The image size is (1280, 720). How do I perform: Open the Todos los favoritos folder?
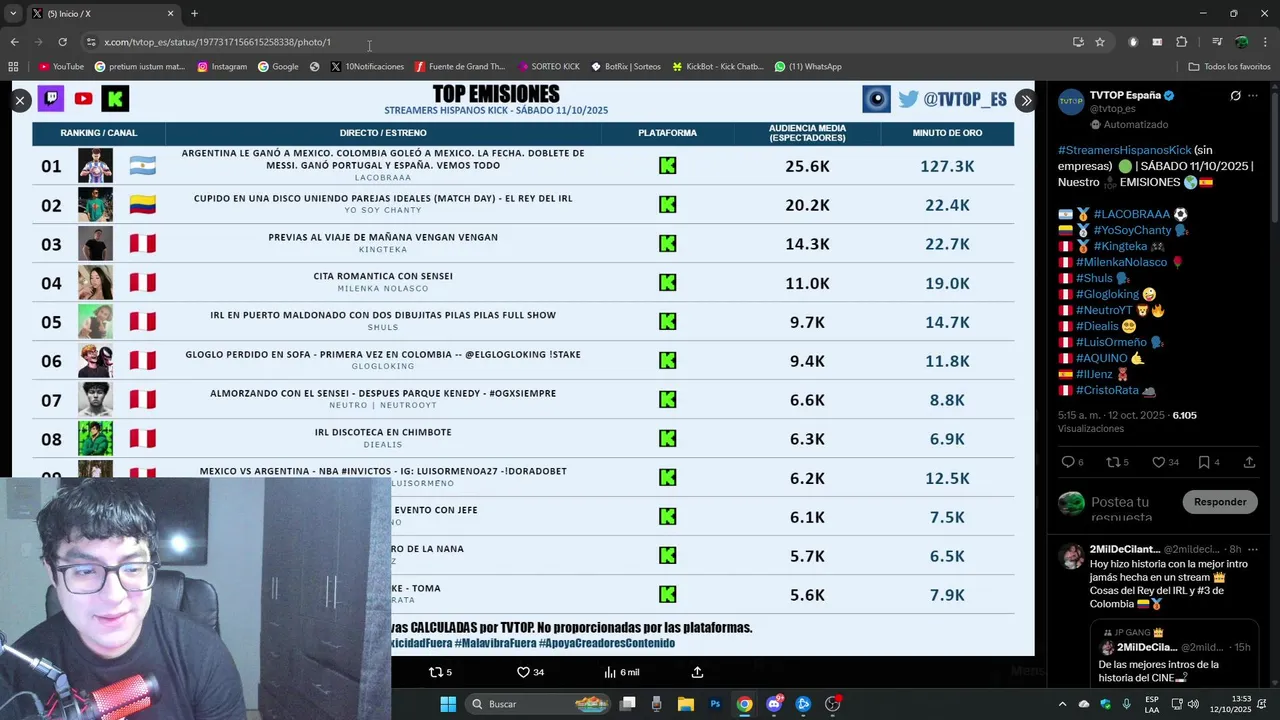[x=1230, y=67]
